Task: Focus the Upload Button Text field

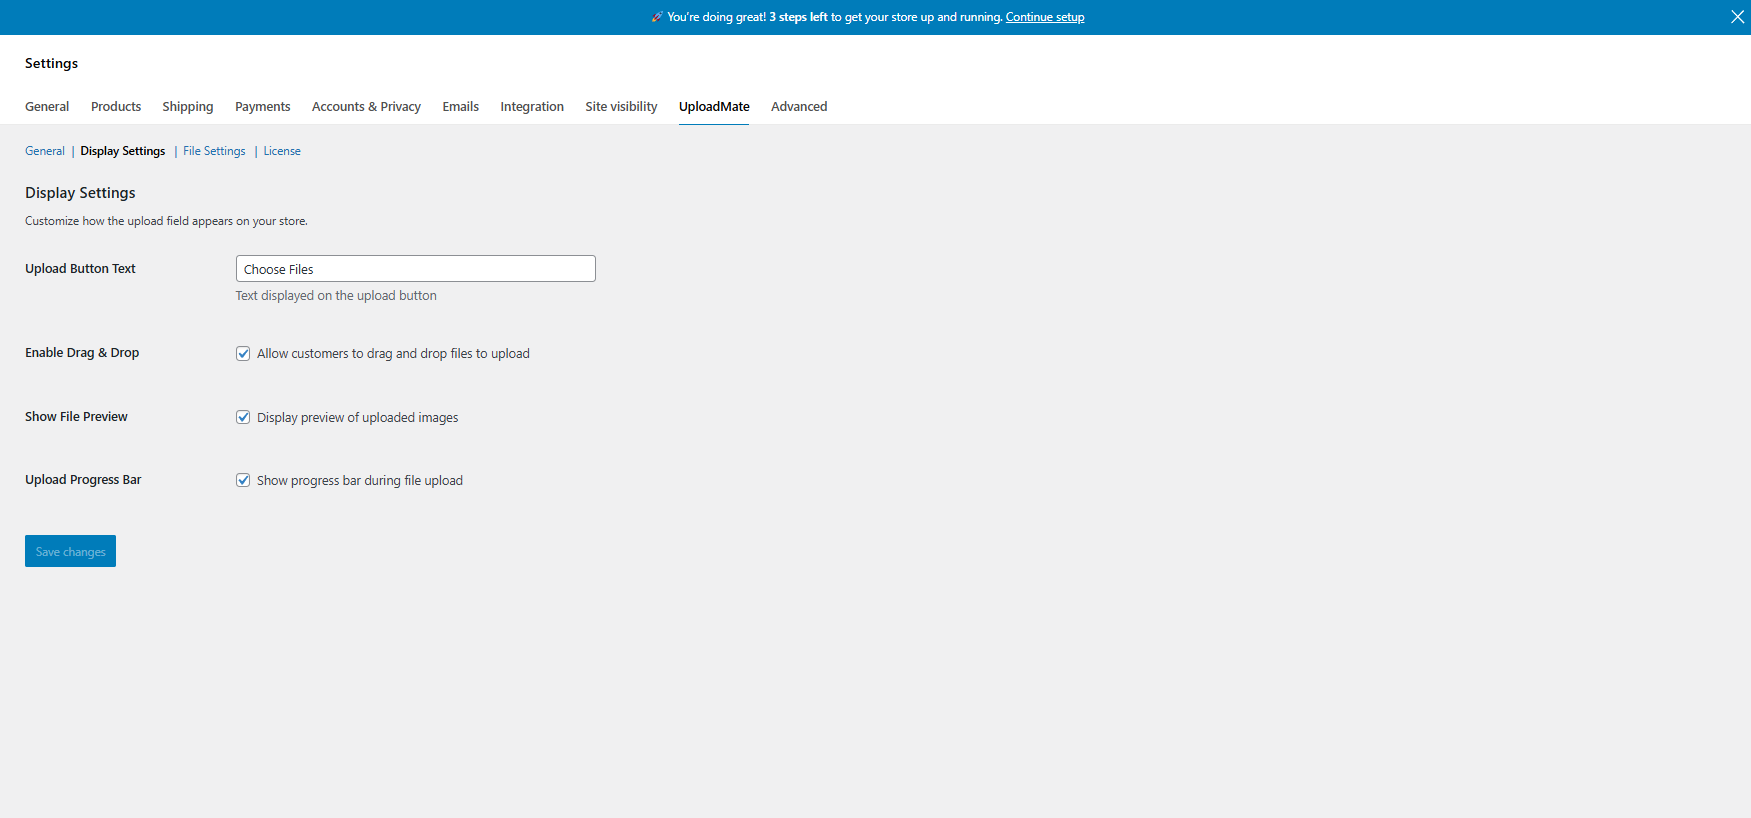Action: coord(416,269)
